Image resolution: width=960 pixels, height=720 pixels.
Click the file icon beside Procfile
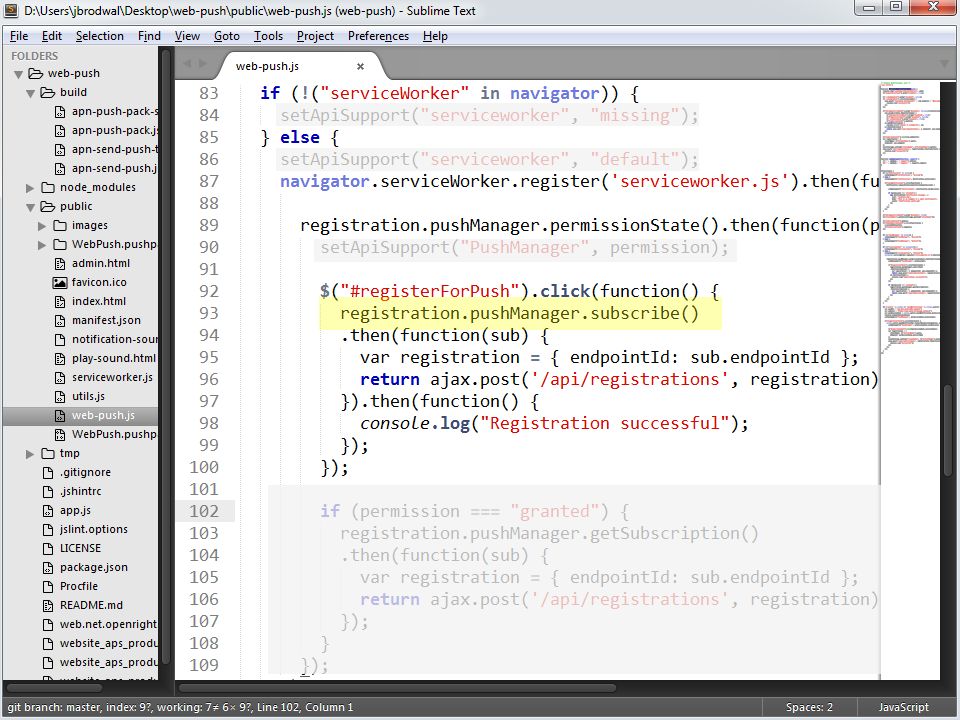[x=48, y=587]
